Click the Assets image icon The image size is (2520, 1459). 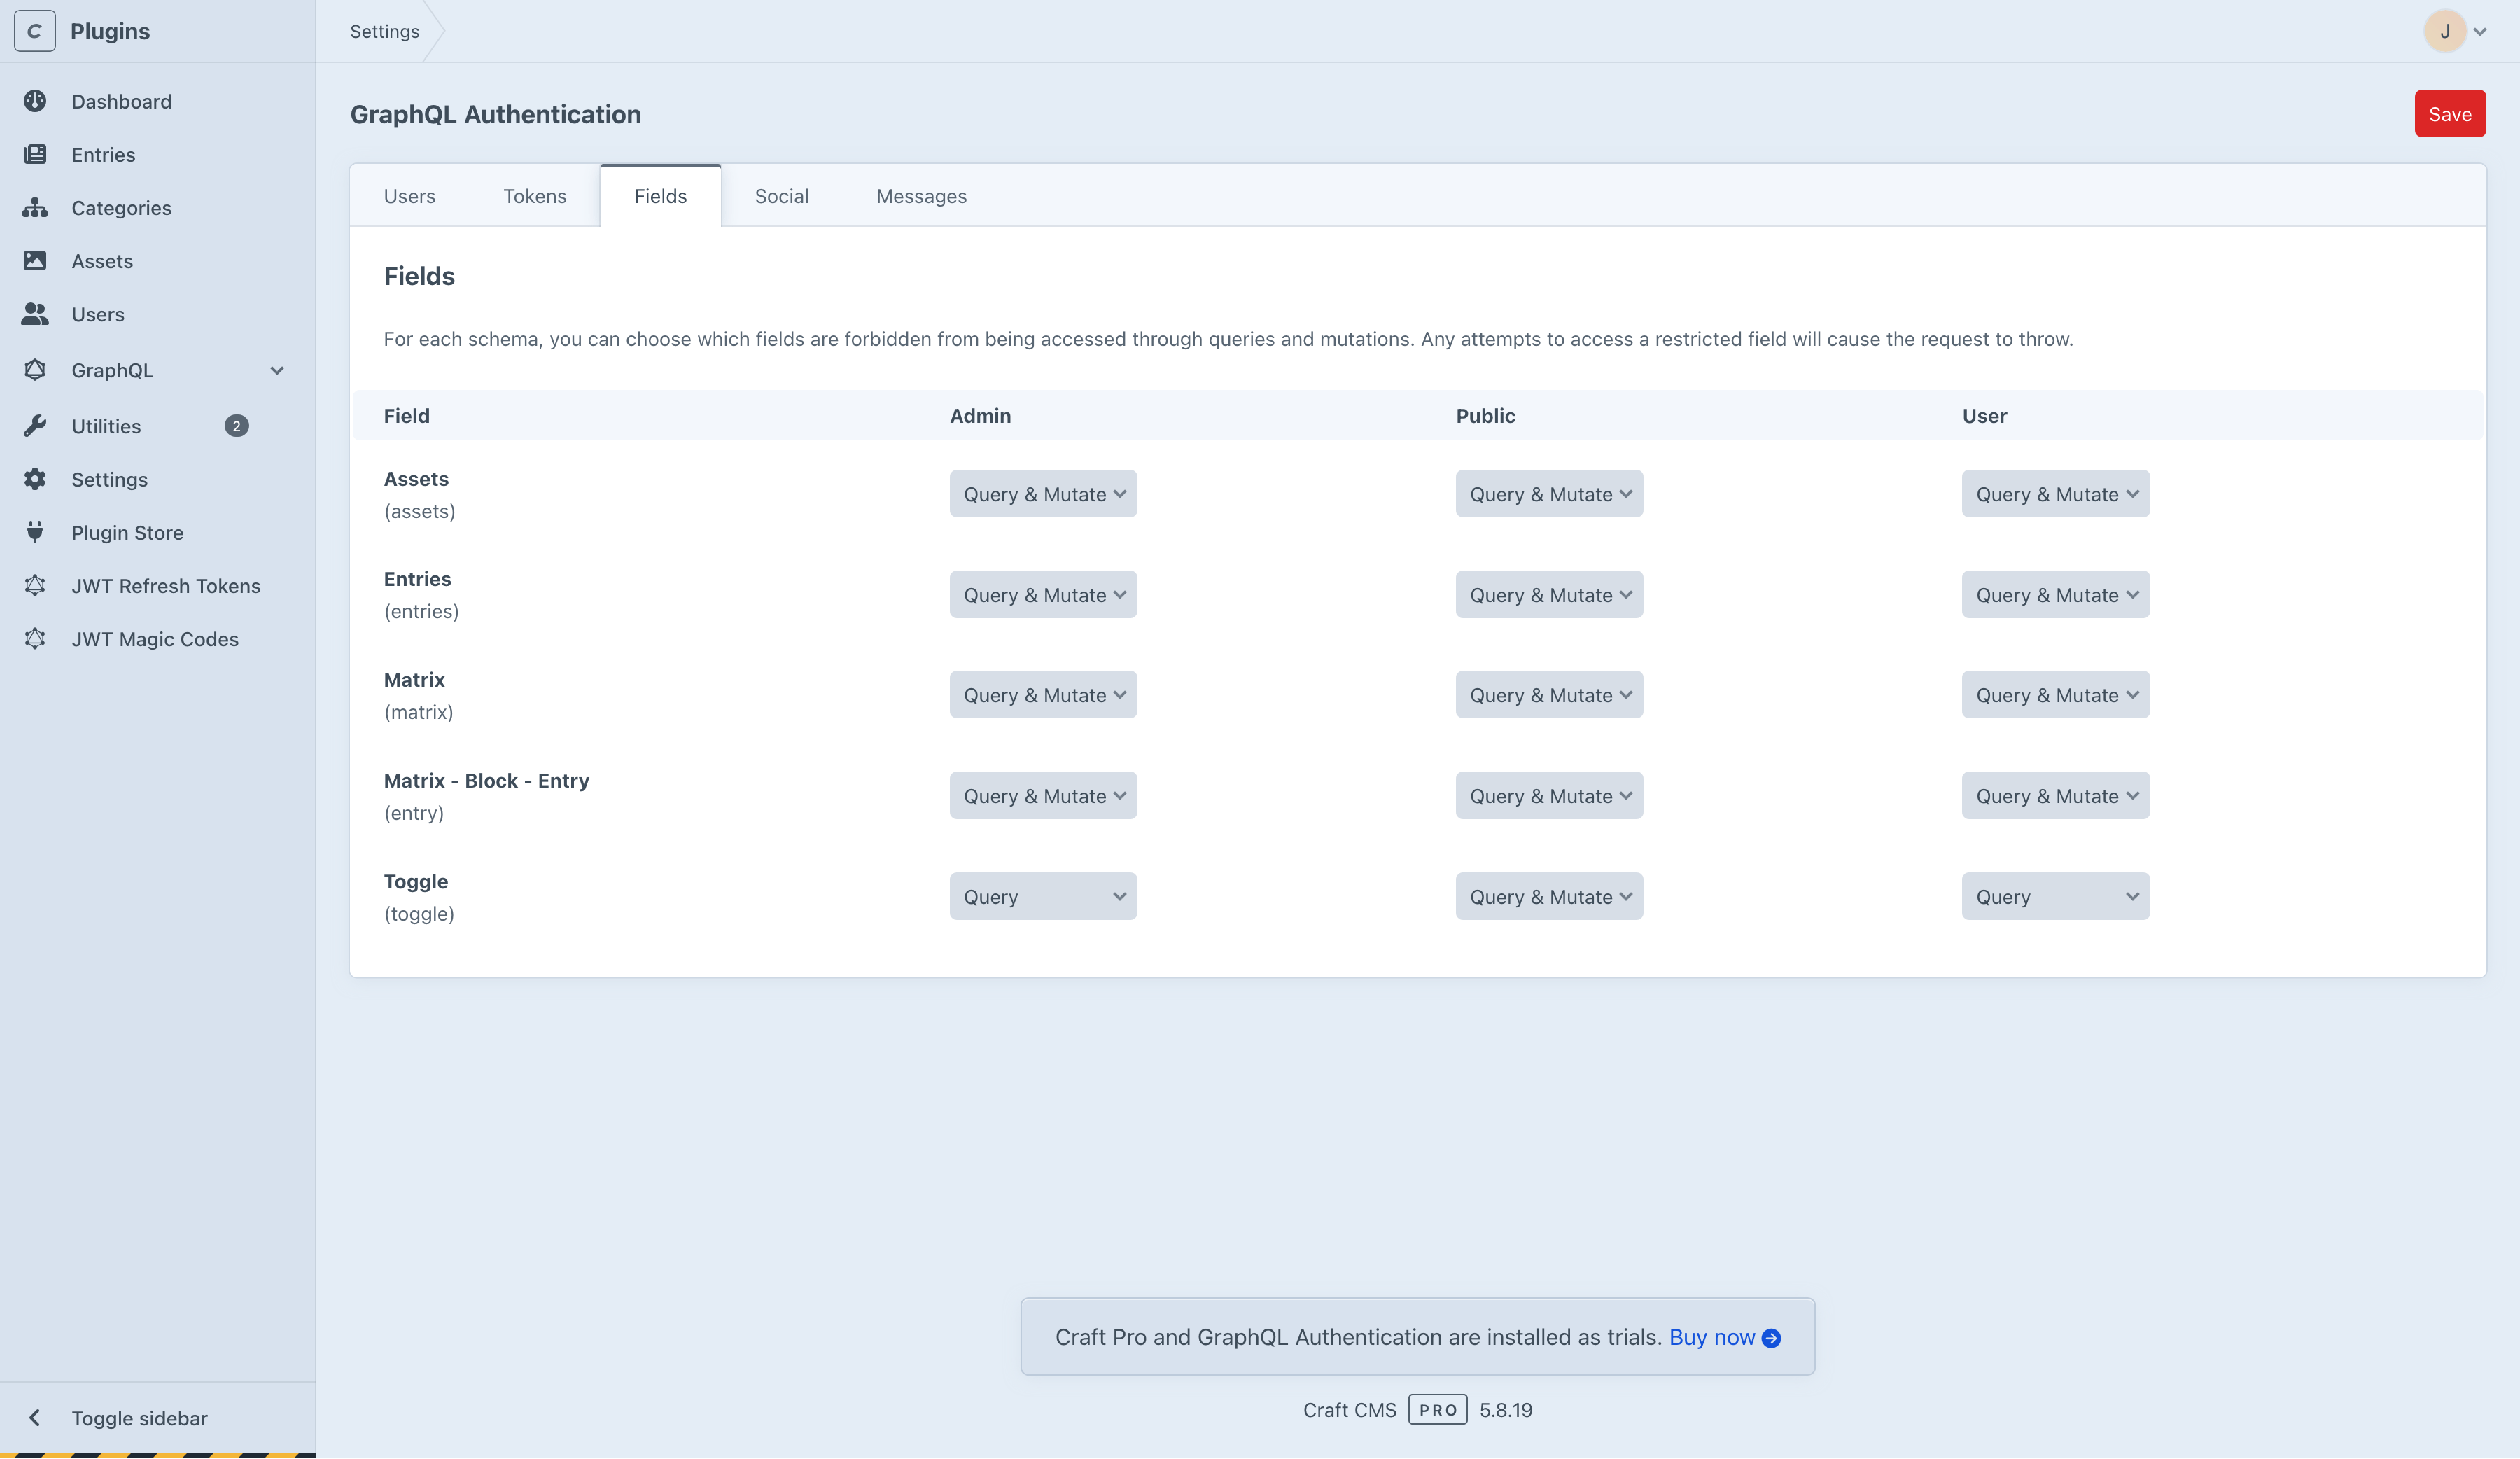pos(35,261)
